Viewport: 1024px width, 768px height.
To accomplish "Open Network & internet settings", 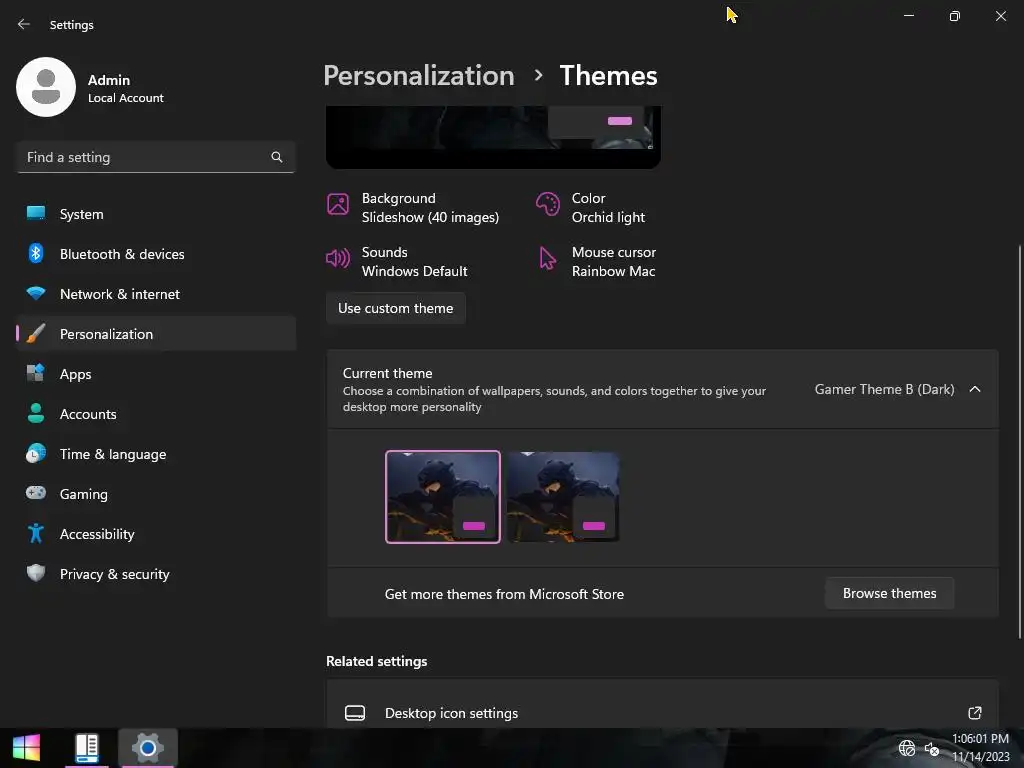I will [156, 294].
